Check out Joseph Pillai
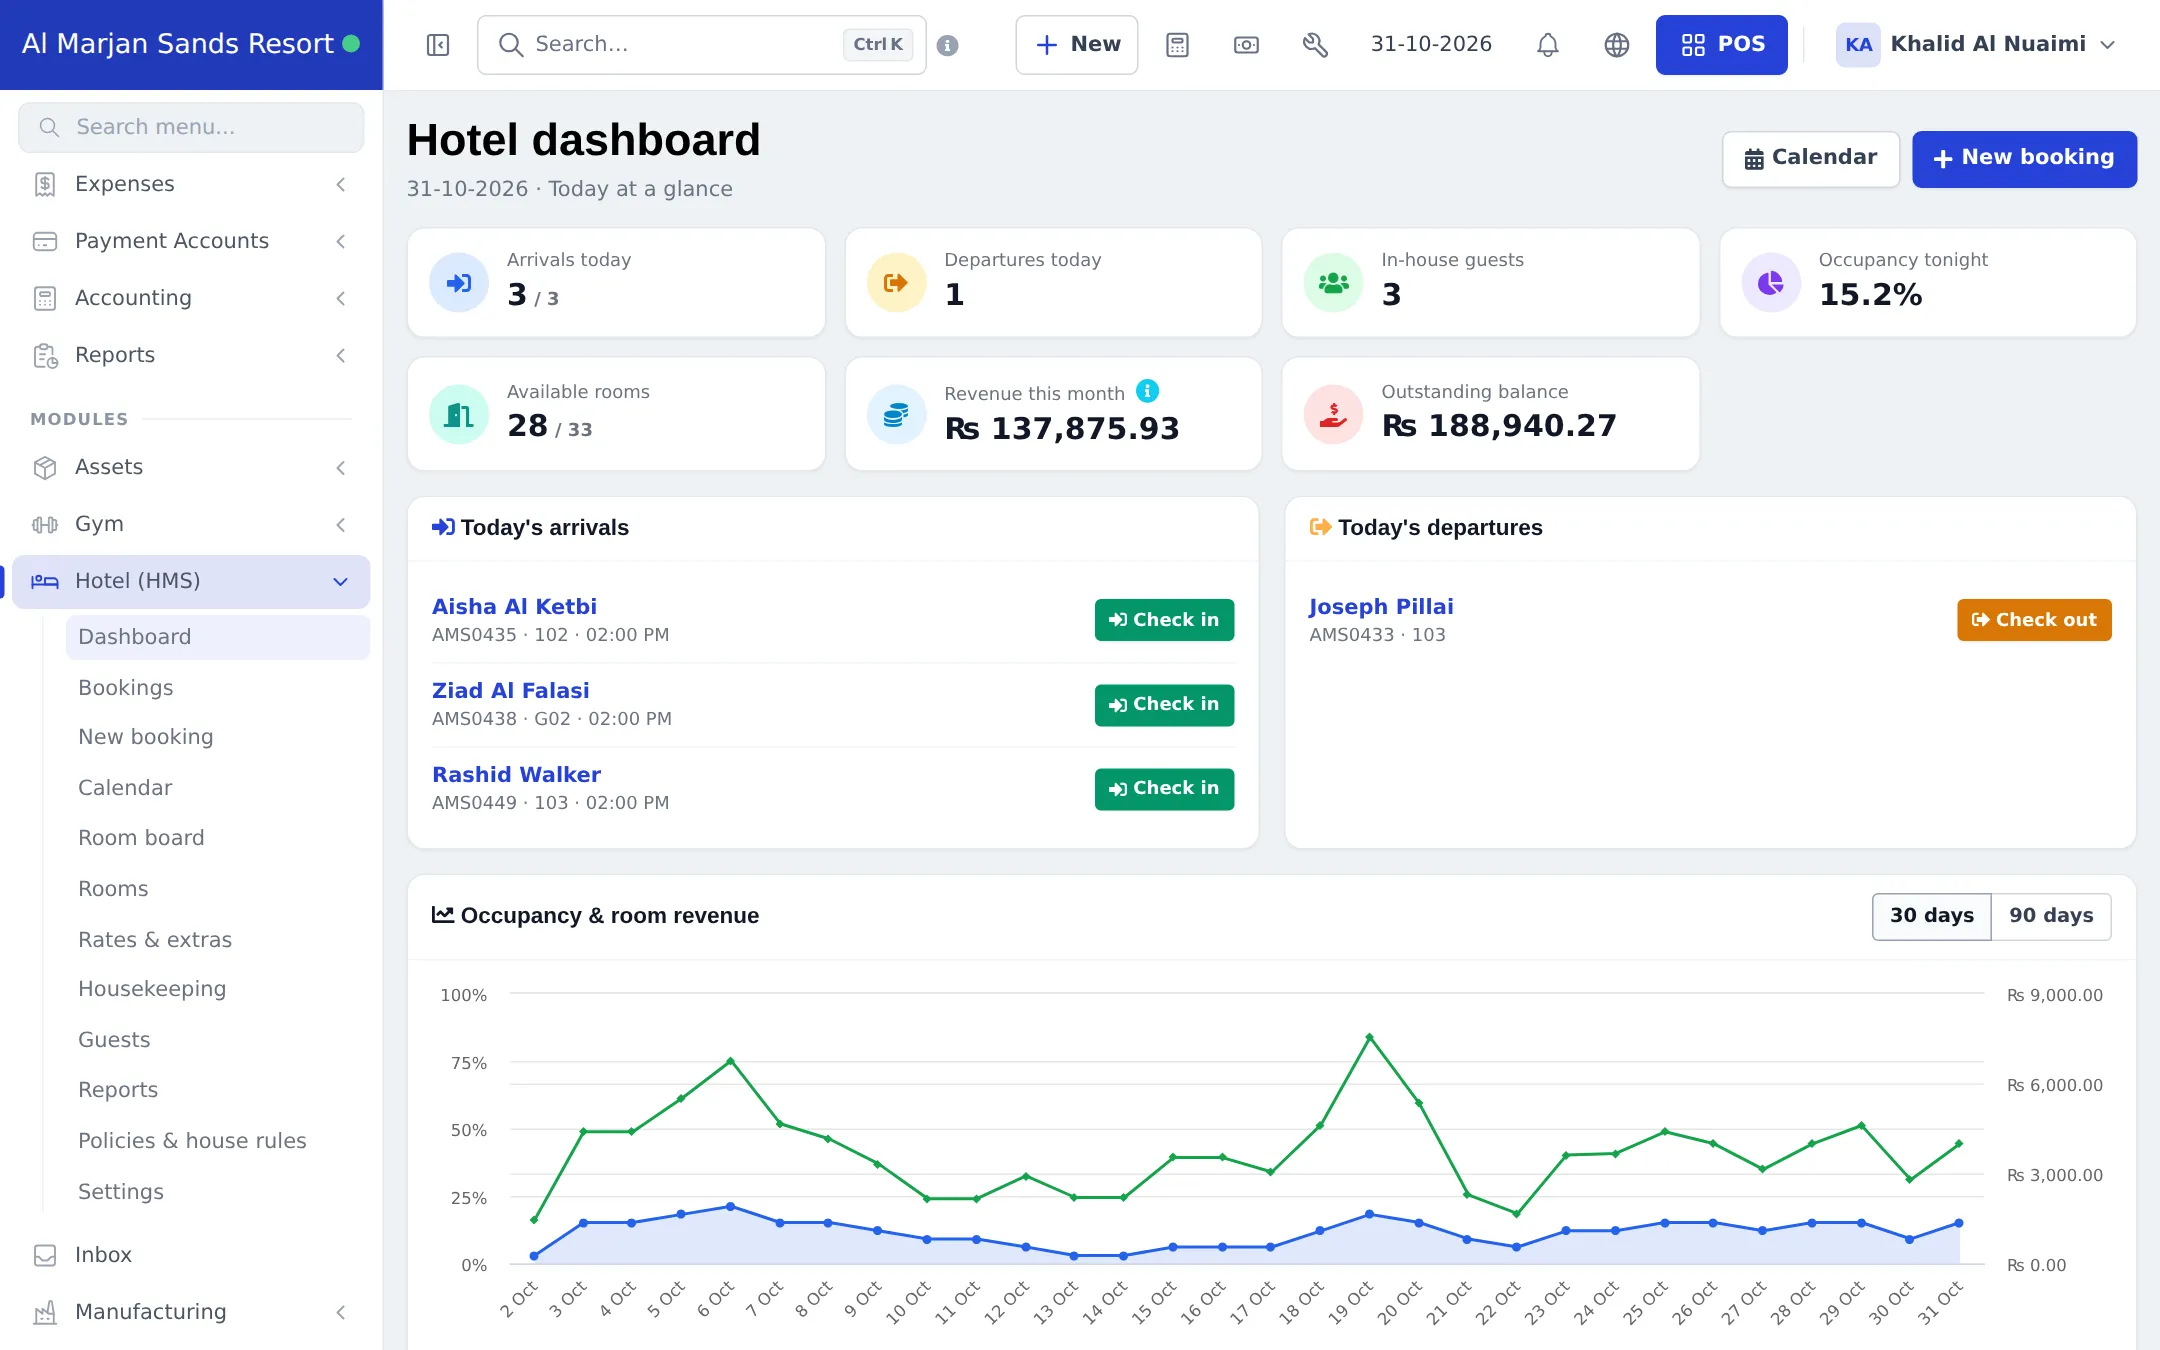 click(x=2034, y=620)
